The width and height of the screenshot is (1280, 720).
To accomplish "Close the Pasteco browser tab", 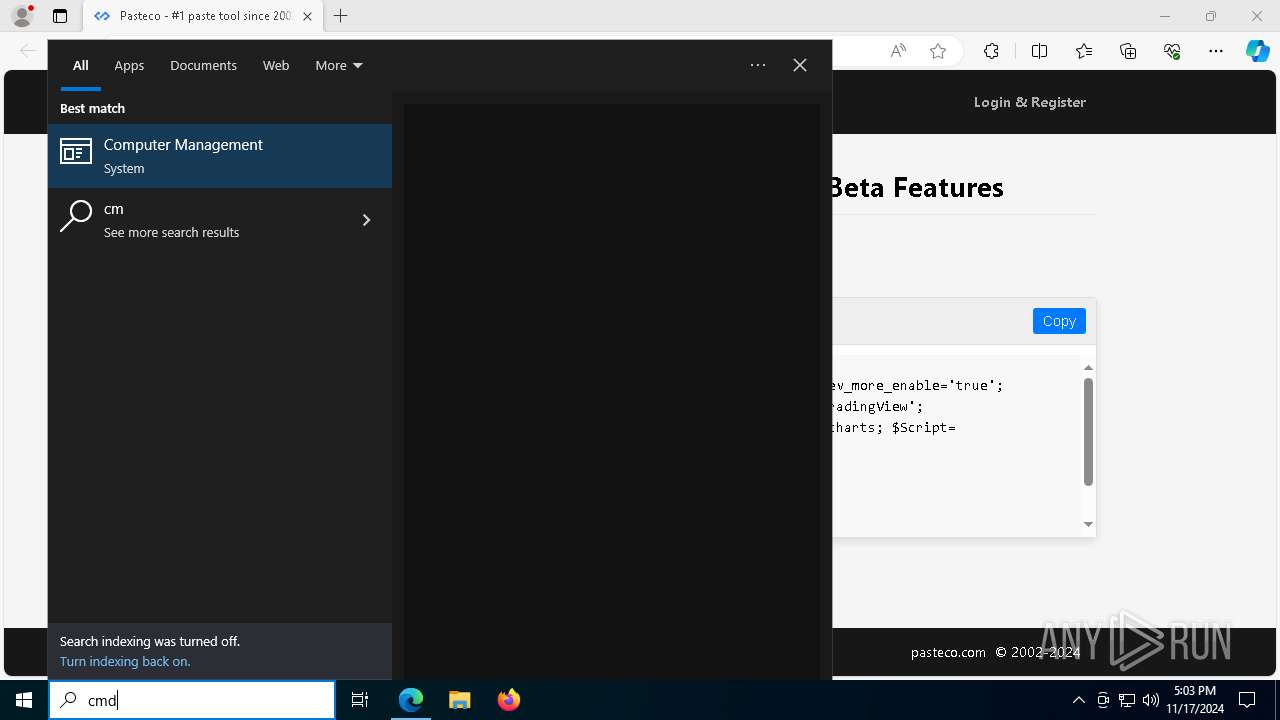I will coord(307,16).
